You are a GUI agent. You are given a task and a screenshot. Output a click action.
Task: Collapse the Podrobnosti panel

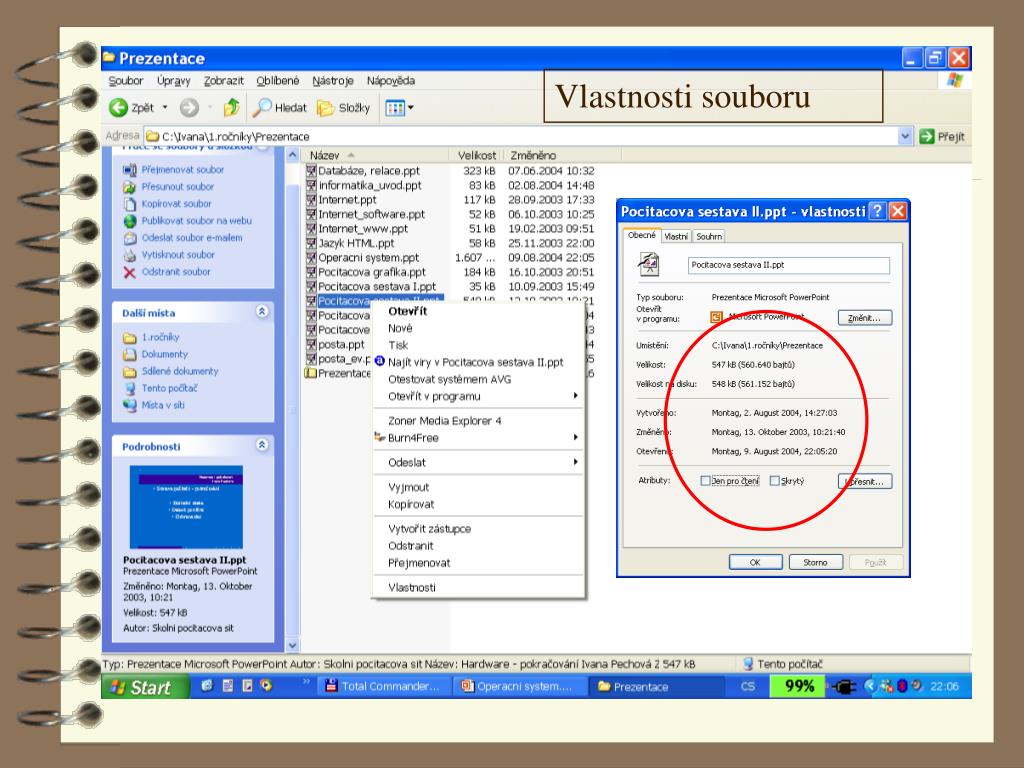pyautogui.click(x=262, y=445)
